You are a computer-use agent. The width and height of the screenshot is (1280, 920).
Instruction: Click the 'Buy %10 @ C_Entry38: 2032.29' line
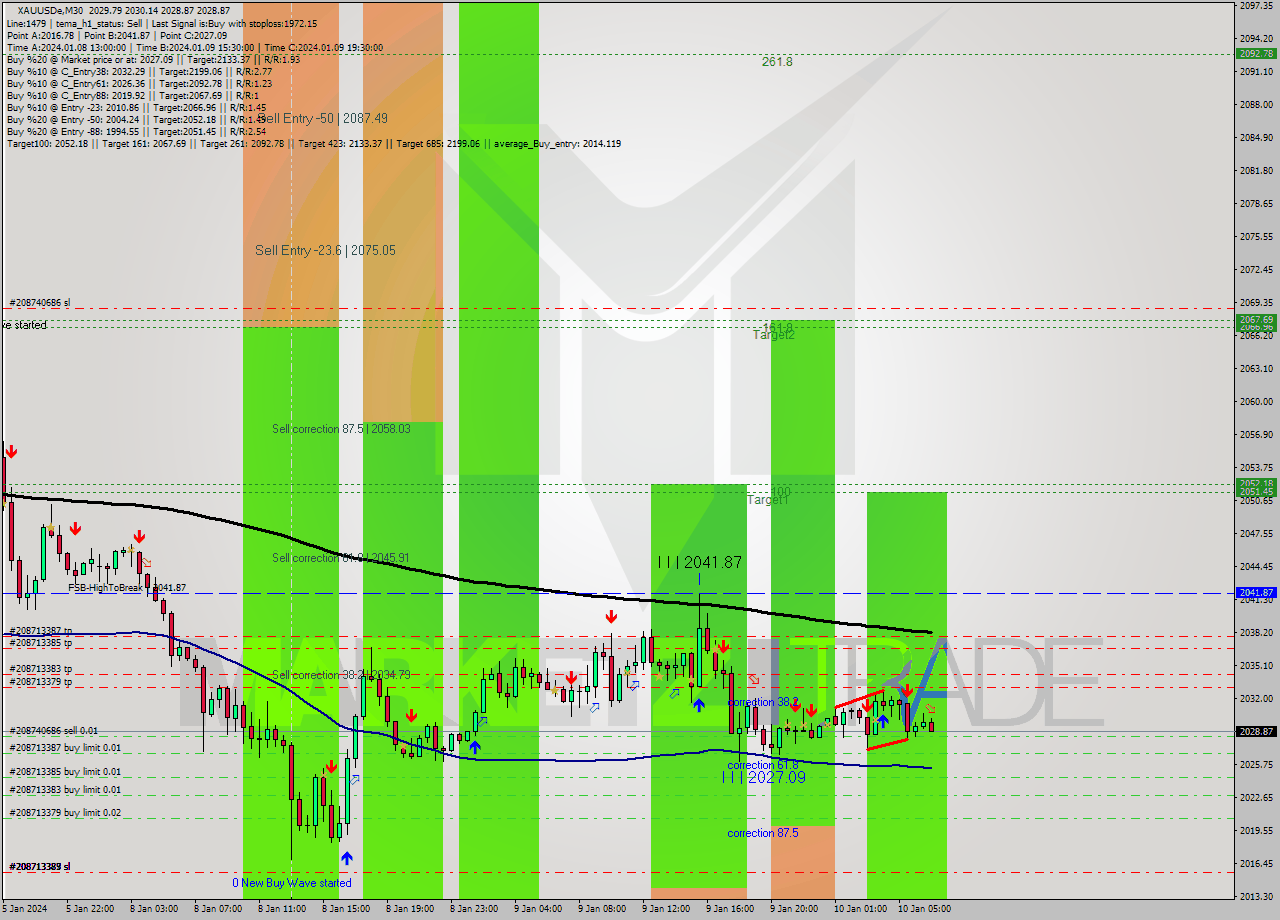tap(140, 72)
